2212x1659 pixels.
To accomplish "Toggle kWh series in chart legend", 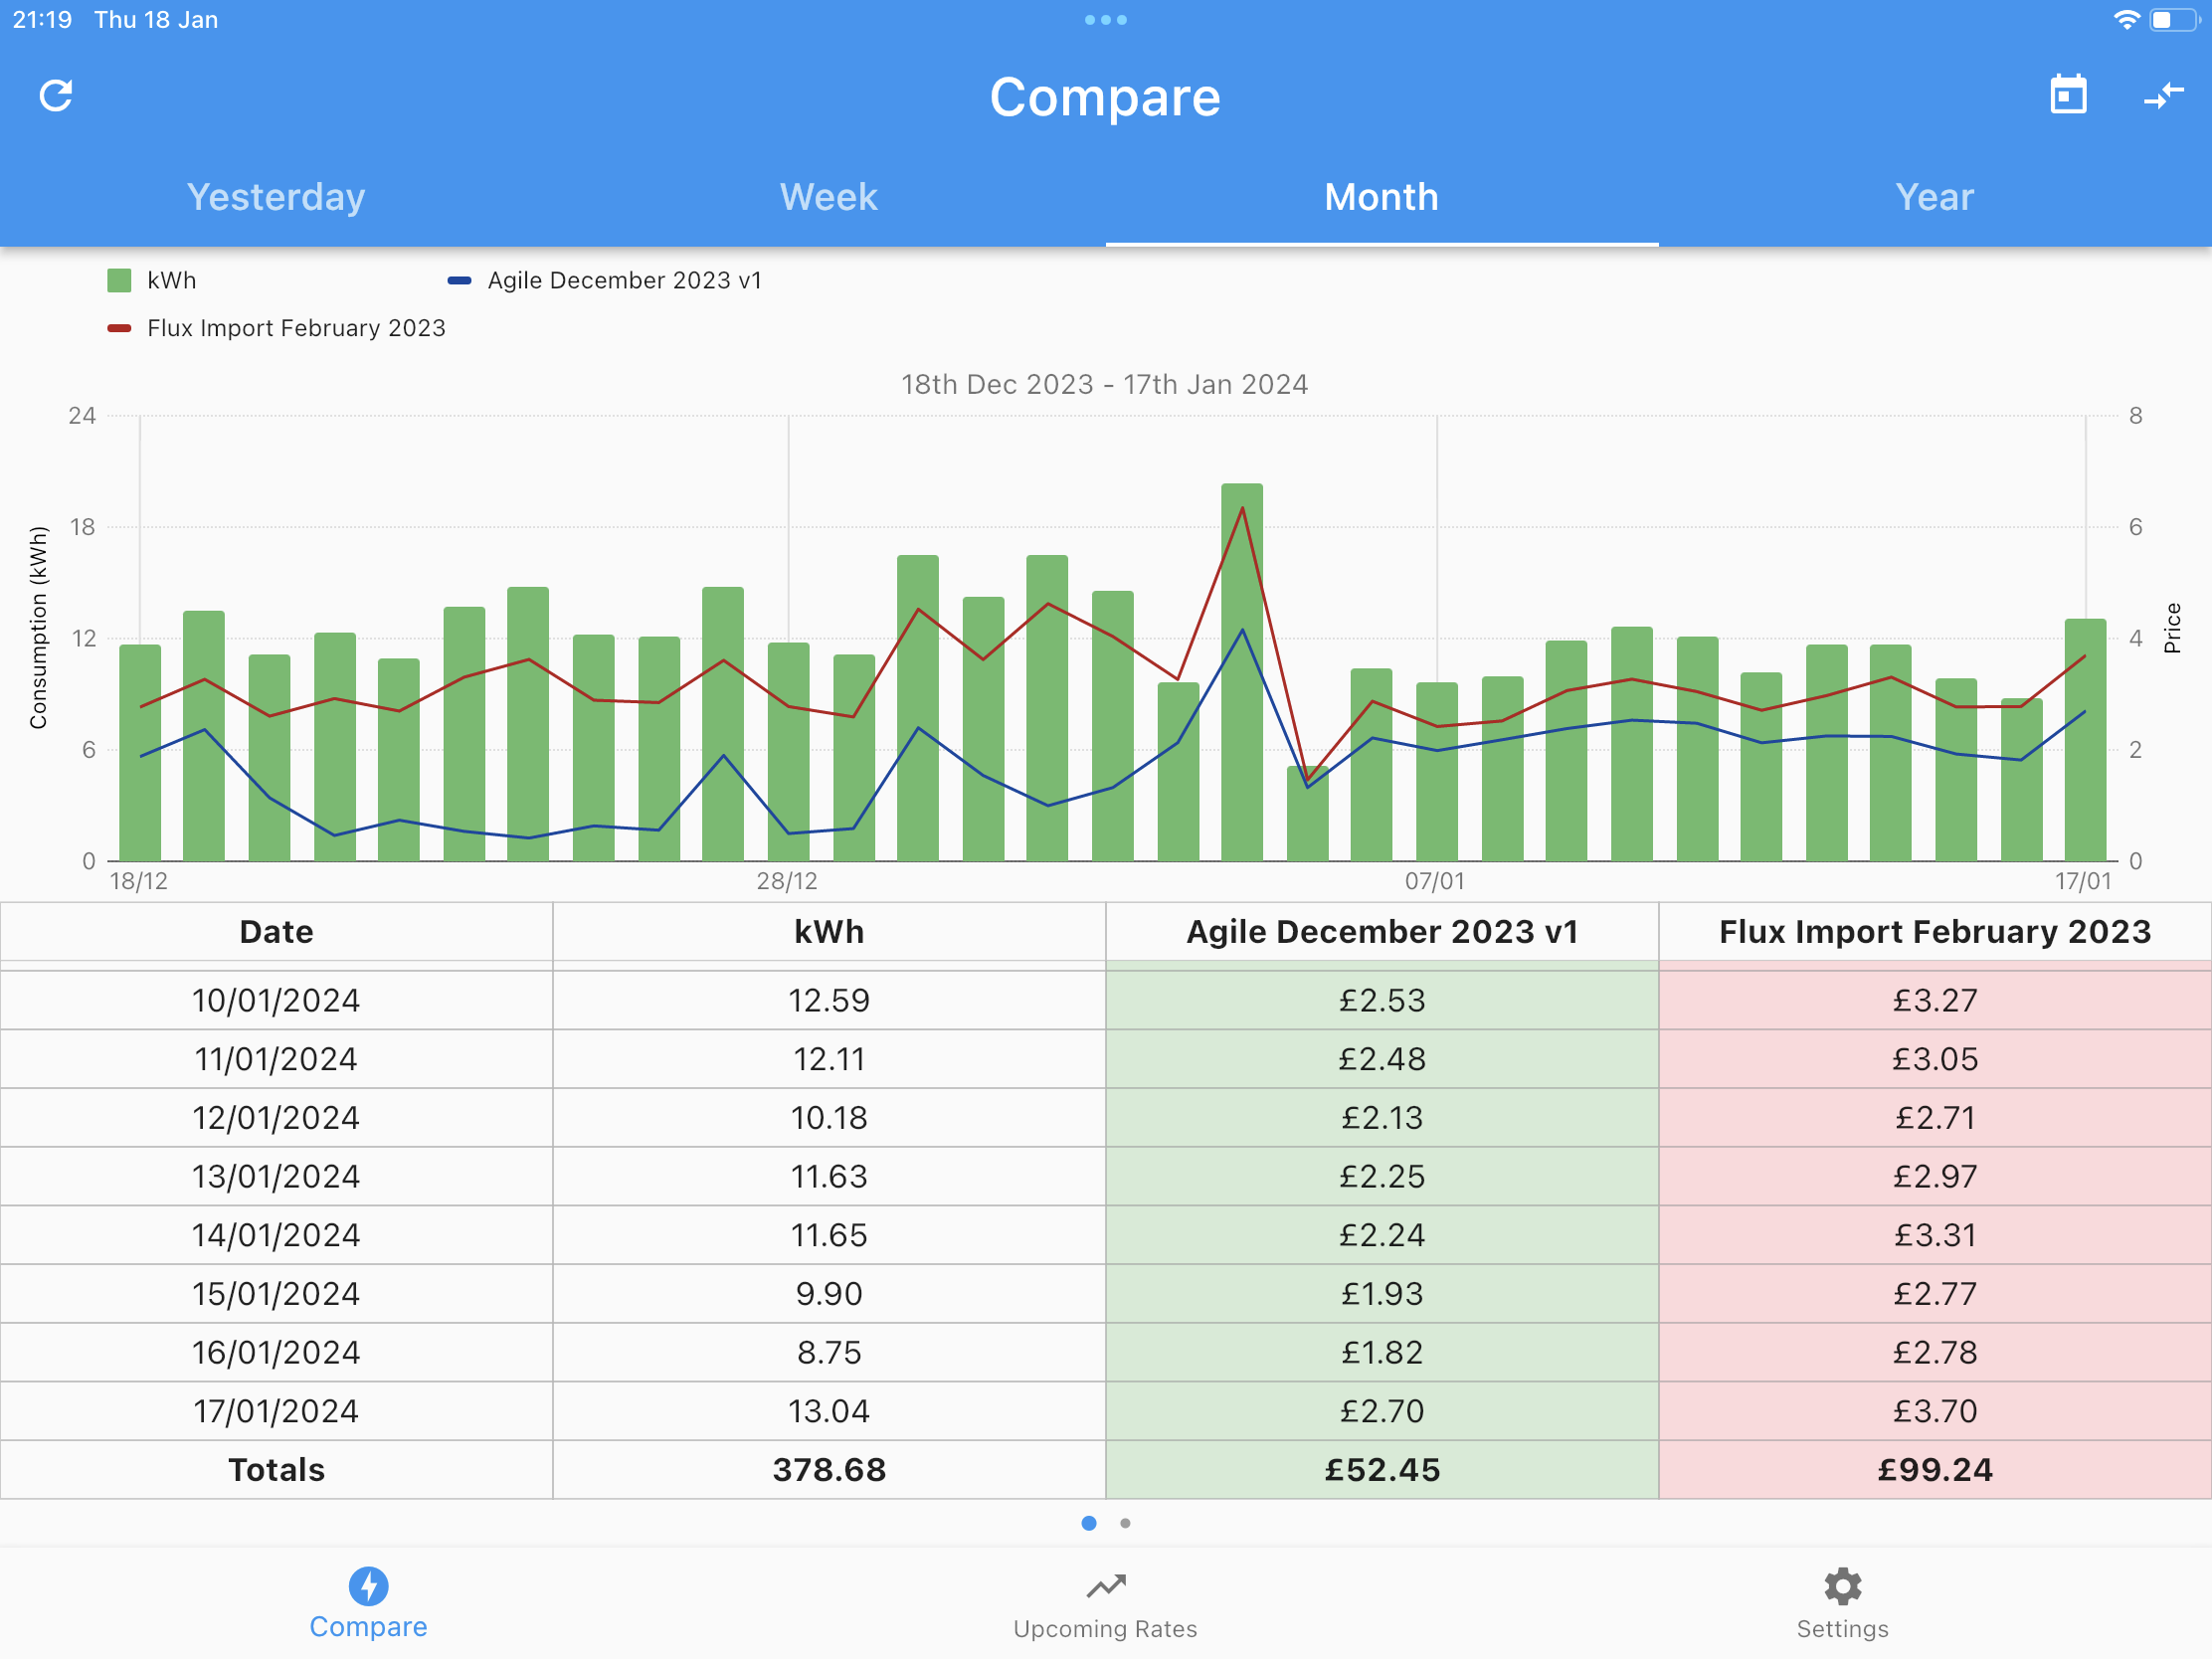I will 152,280.
